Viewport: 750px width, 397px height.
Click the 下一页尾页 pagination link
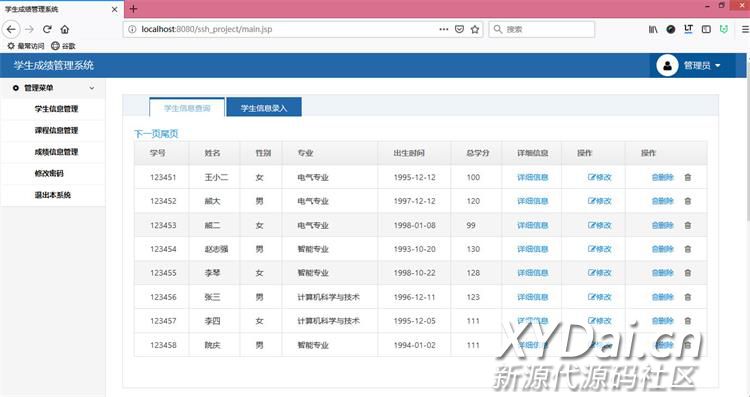(156, 133)
